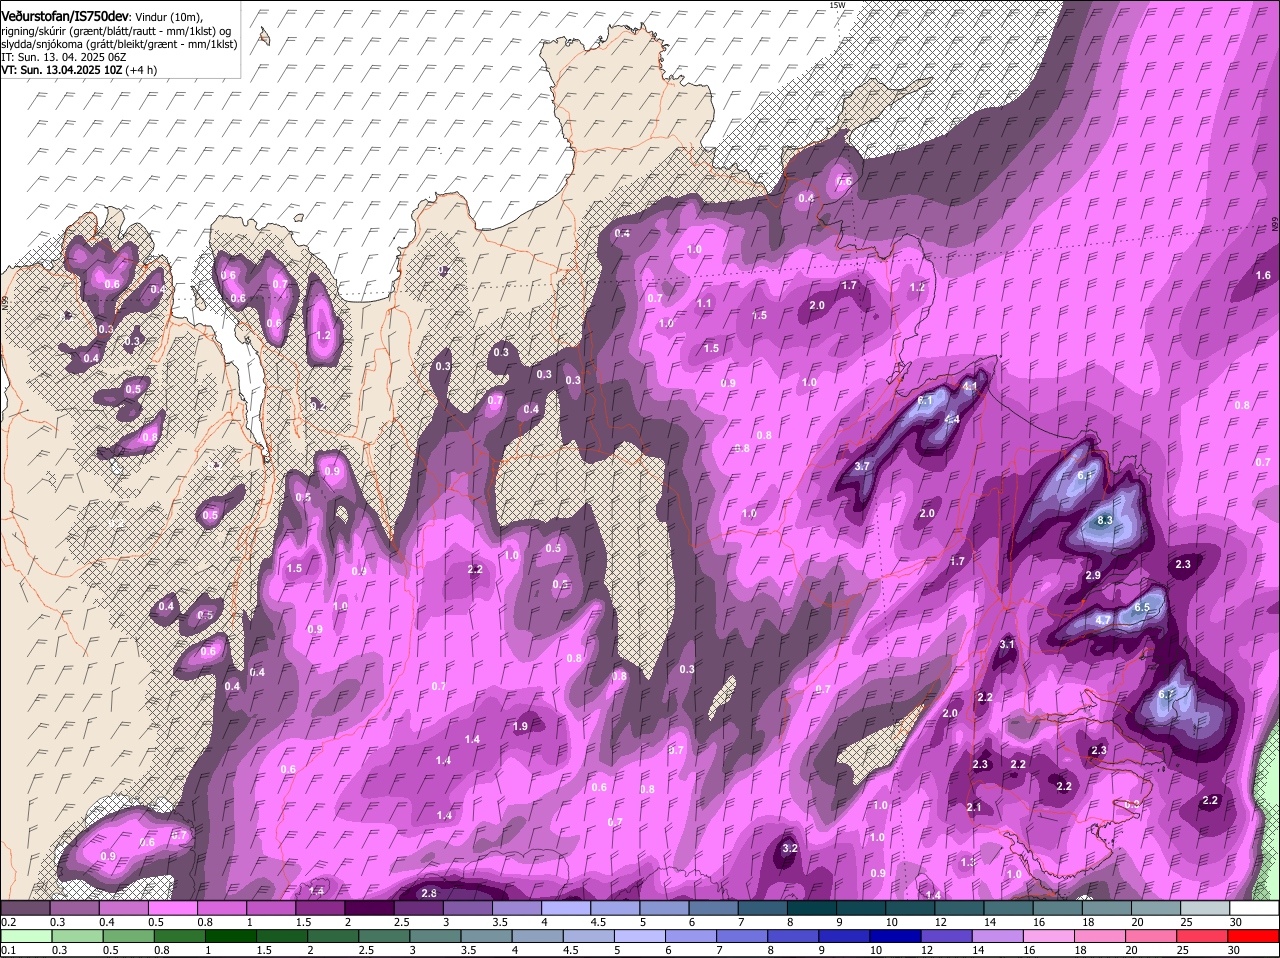Viewport: 1280px width, 958px height.
Task: Click the 15W longitude label at the top
Action: (x=837, y=5)
